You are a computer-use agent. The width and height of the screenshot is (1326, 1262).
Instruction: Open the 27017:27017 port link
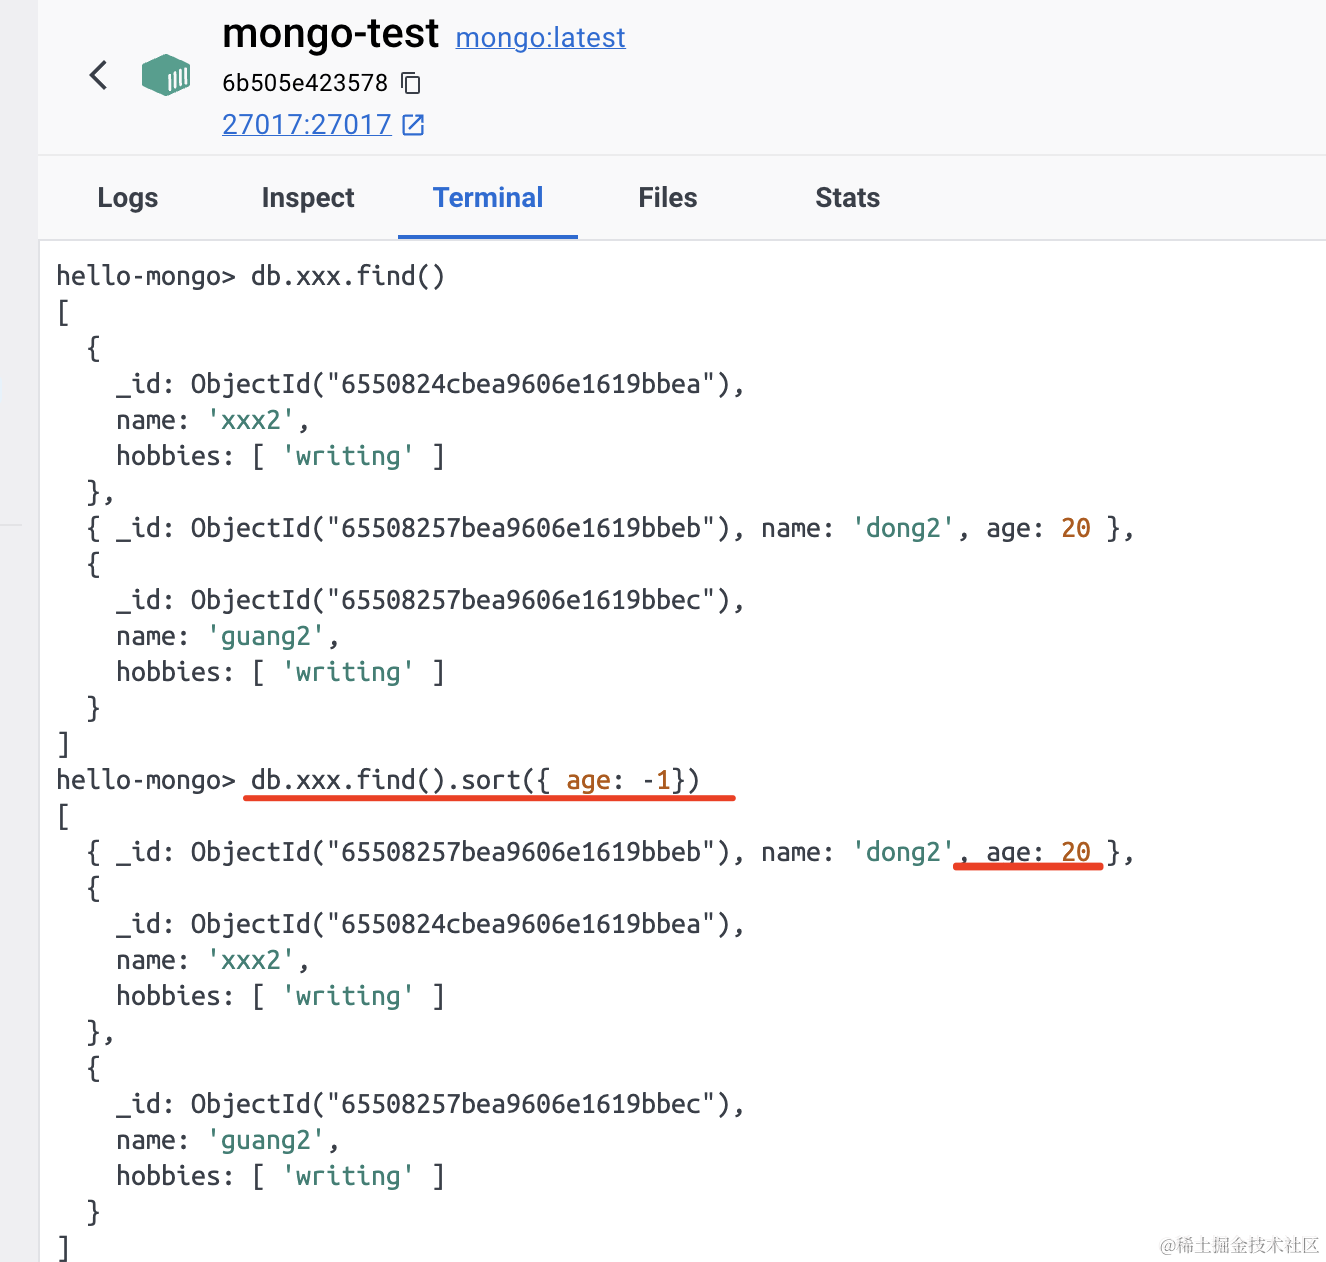tap(306, 125)
